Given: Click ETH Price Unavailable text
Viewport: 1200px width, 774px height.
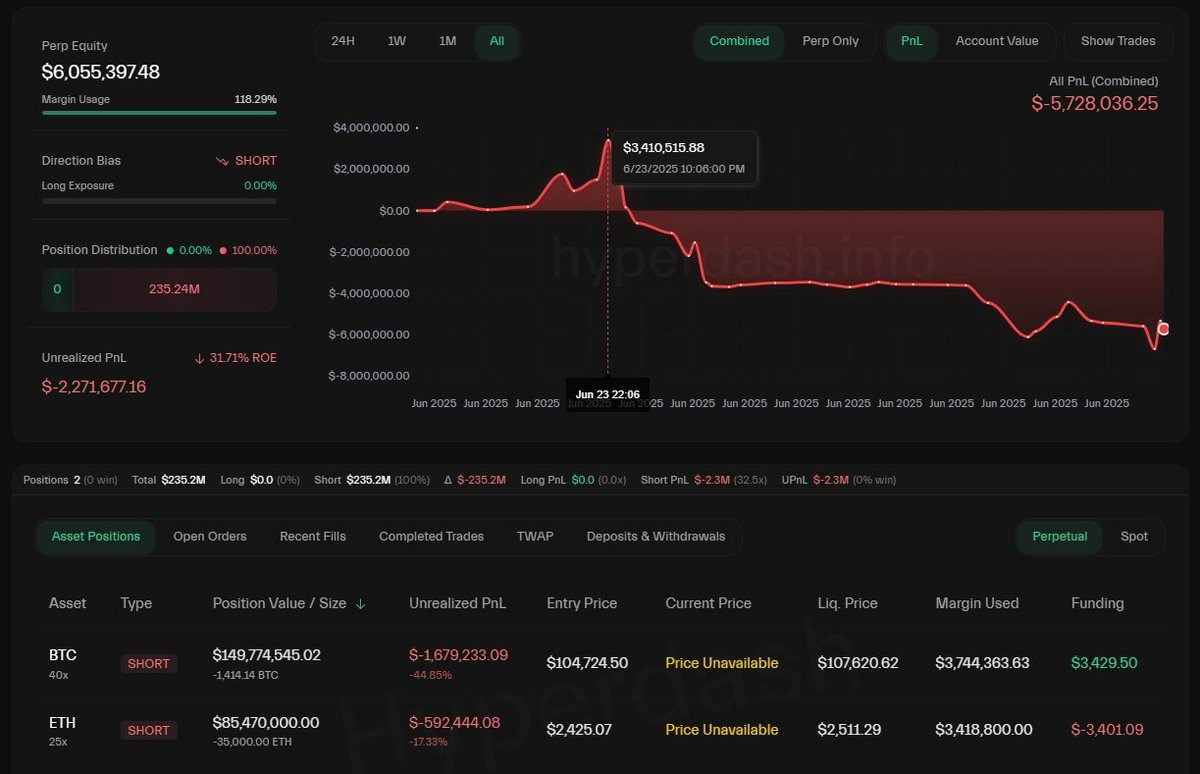Looking at the screenshot, I should pos(722,730).
